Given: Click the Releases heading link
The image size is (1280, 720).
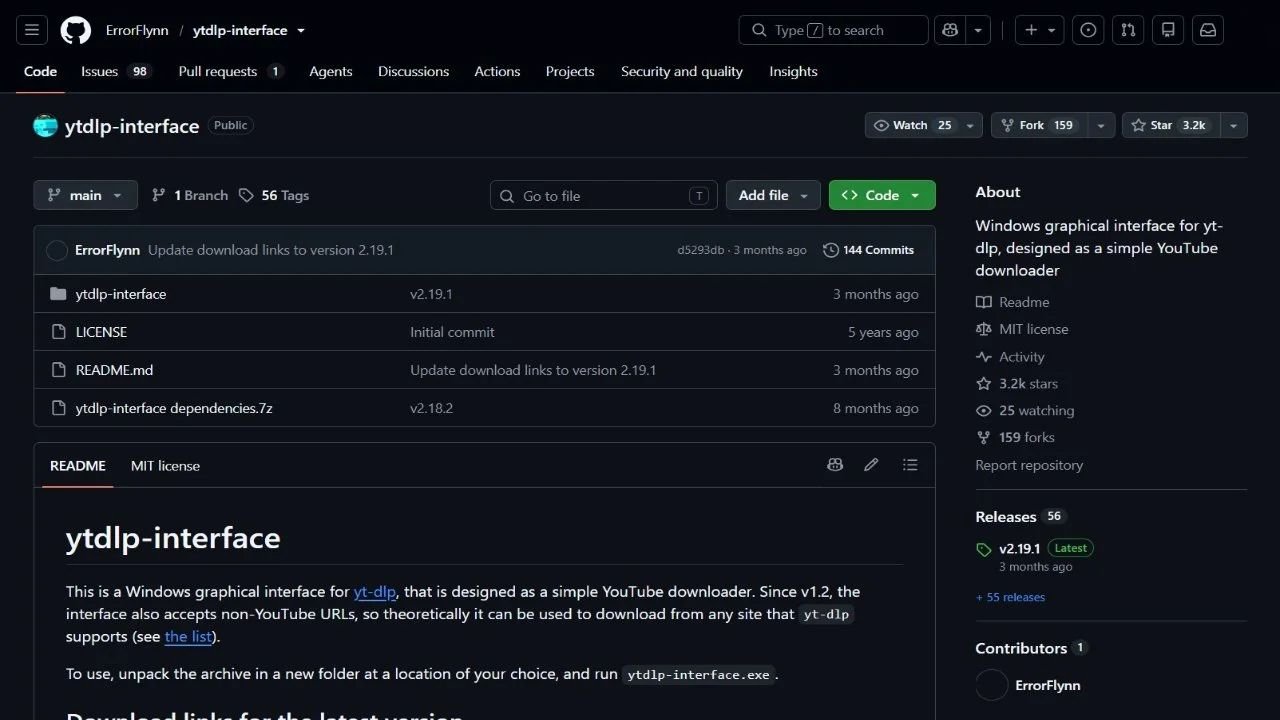Looking at the screenshot, I should (1006, 516).
